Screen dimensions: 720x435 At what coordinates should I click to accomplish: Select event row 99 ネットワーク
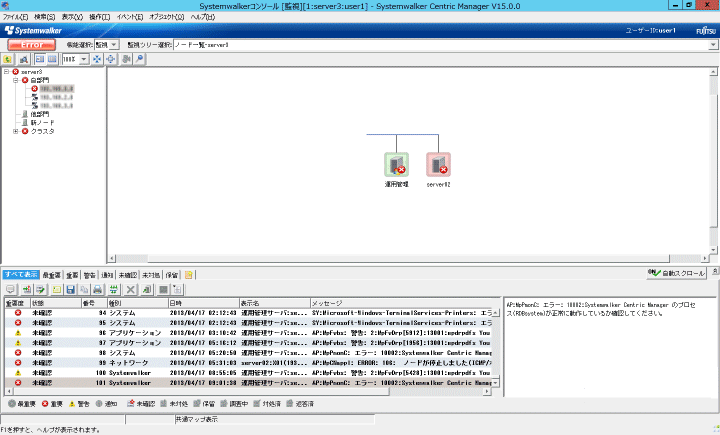click(248, 363)
